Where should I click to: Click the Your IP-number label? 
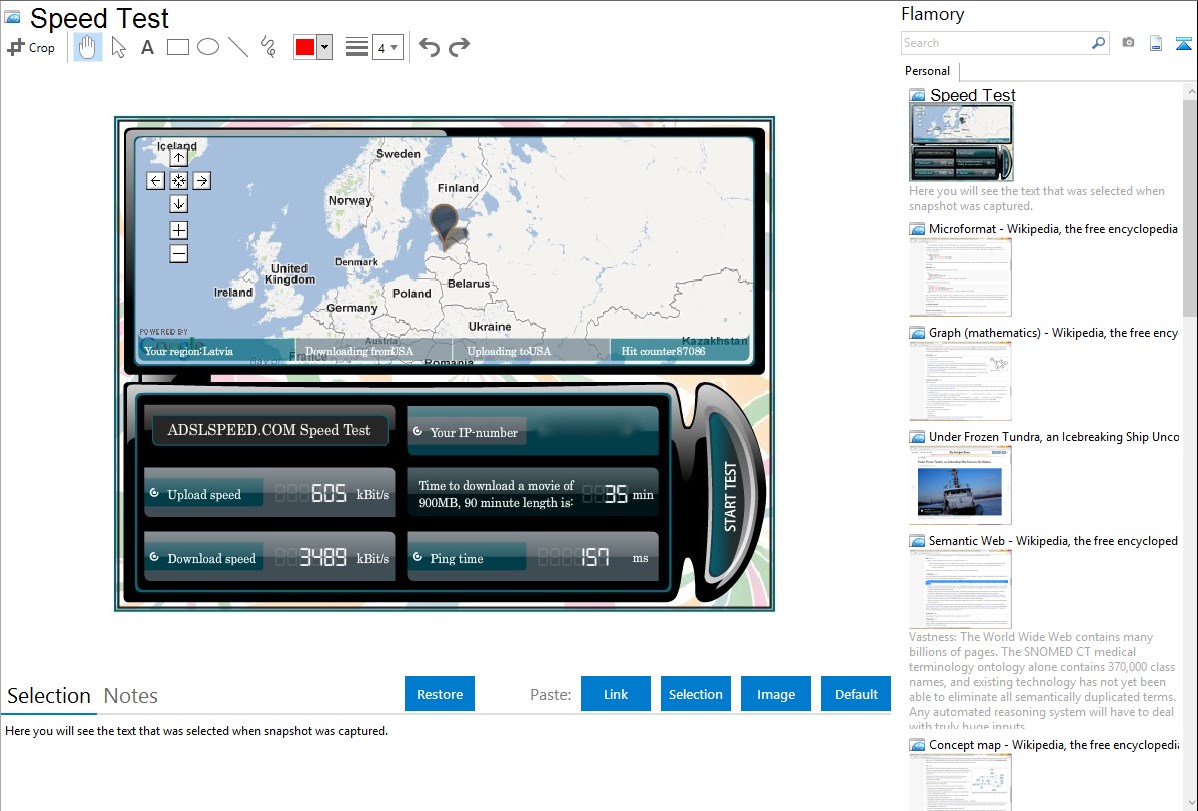point(474,433)
